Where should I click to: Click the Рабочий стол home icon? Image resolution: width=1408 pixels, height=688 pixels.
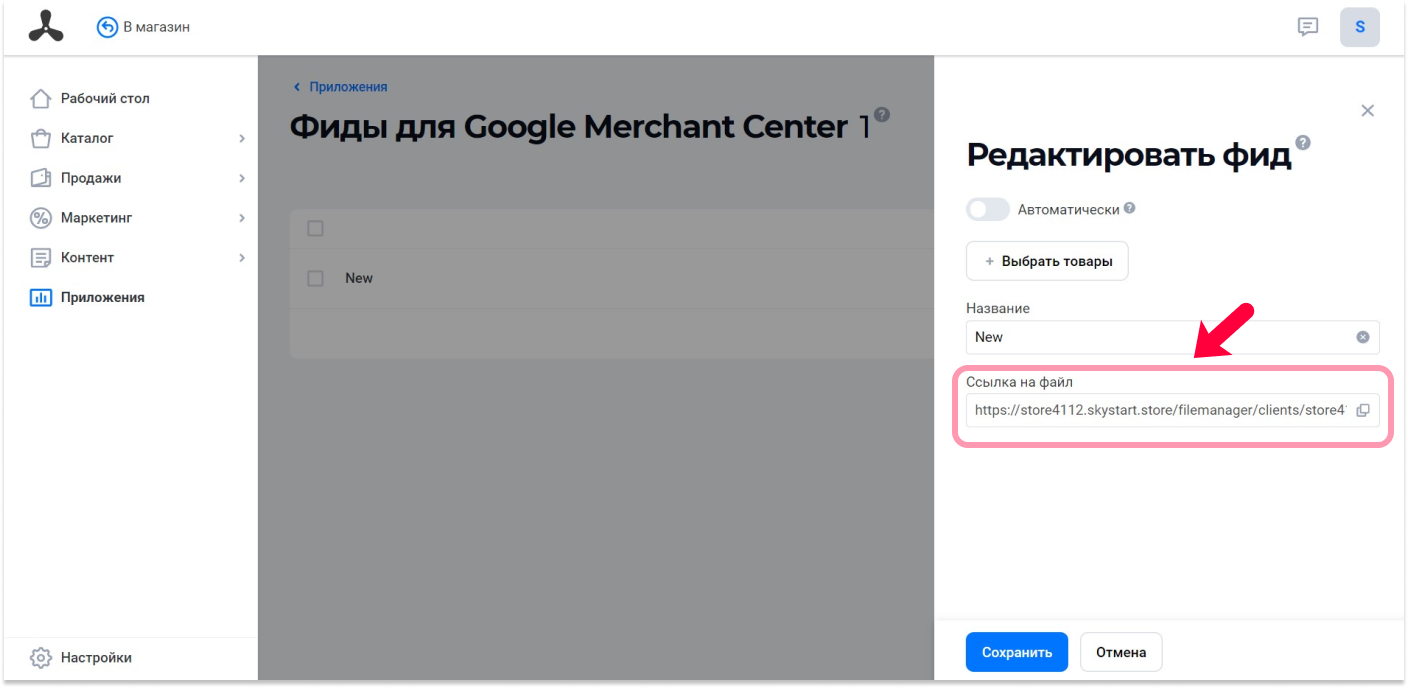[41, 99]
